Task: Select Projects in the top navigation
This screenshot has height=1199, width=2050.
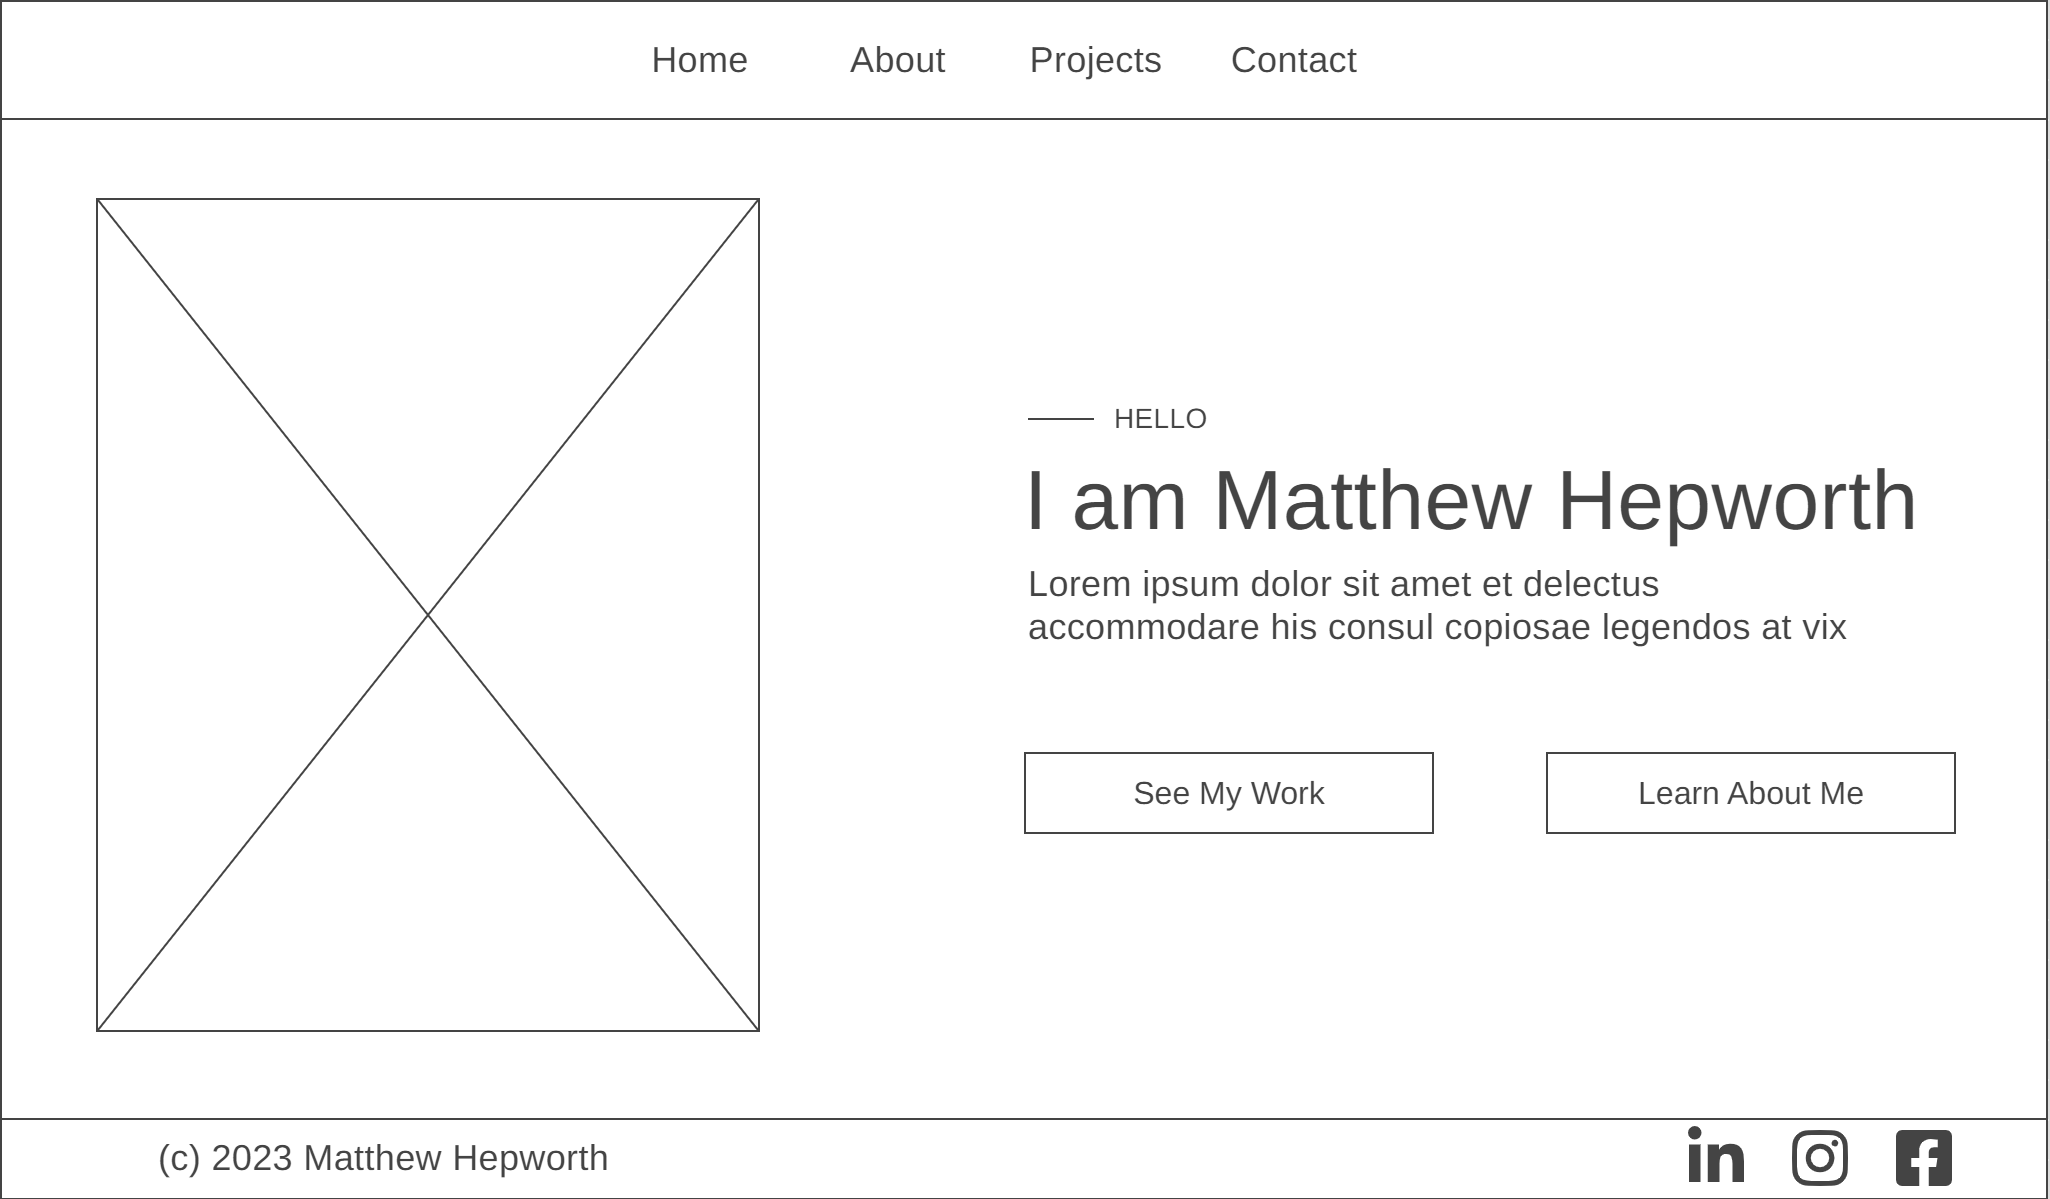Action: 1096,61
